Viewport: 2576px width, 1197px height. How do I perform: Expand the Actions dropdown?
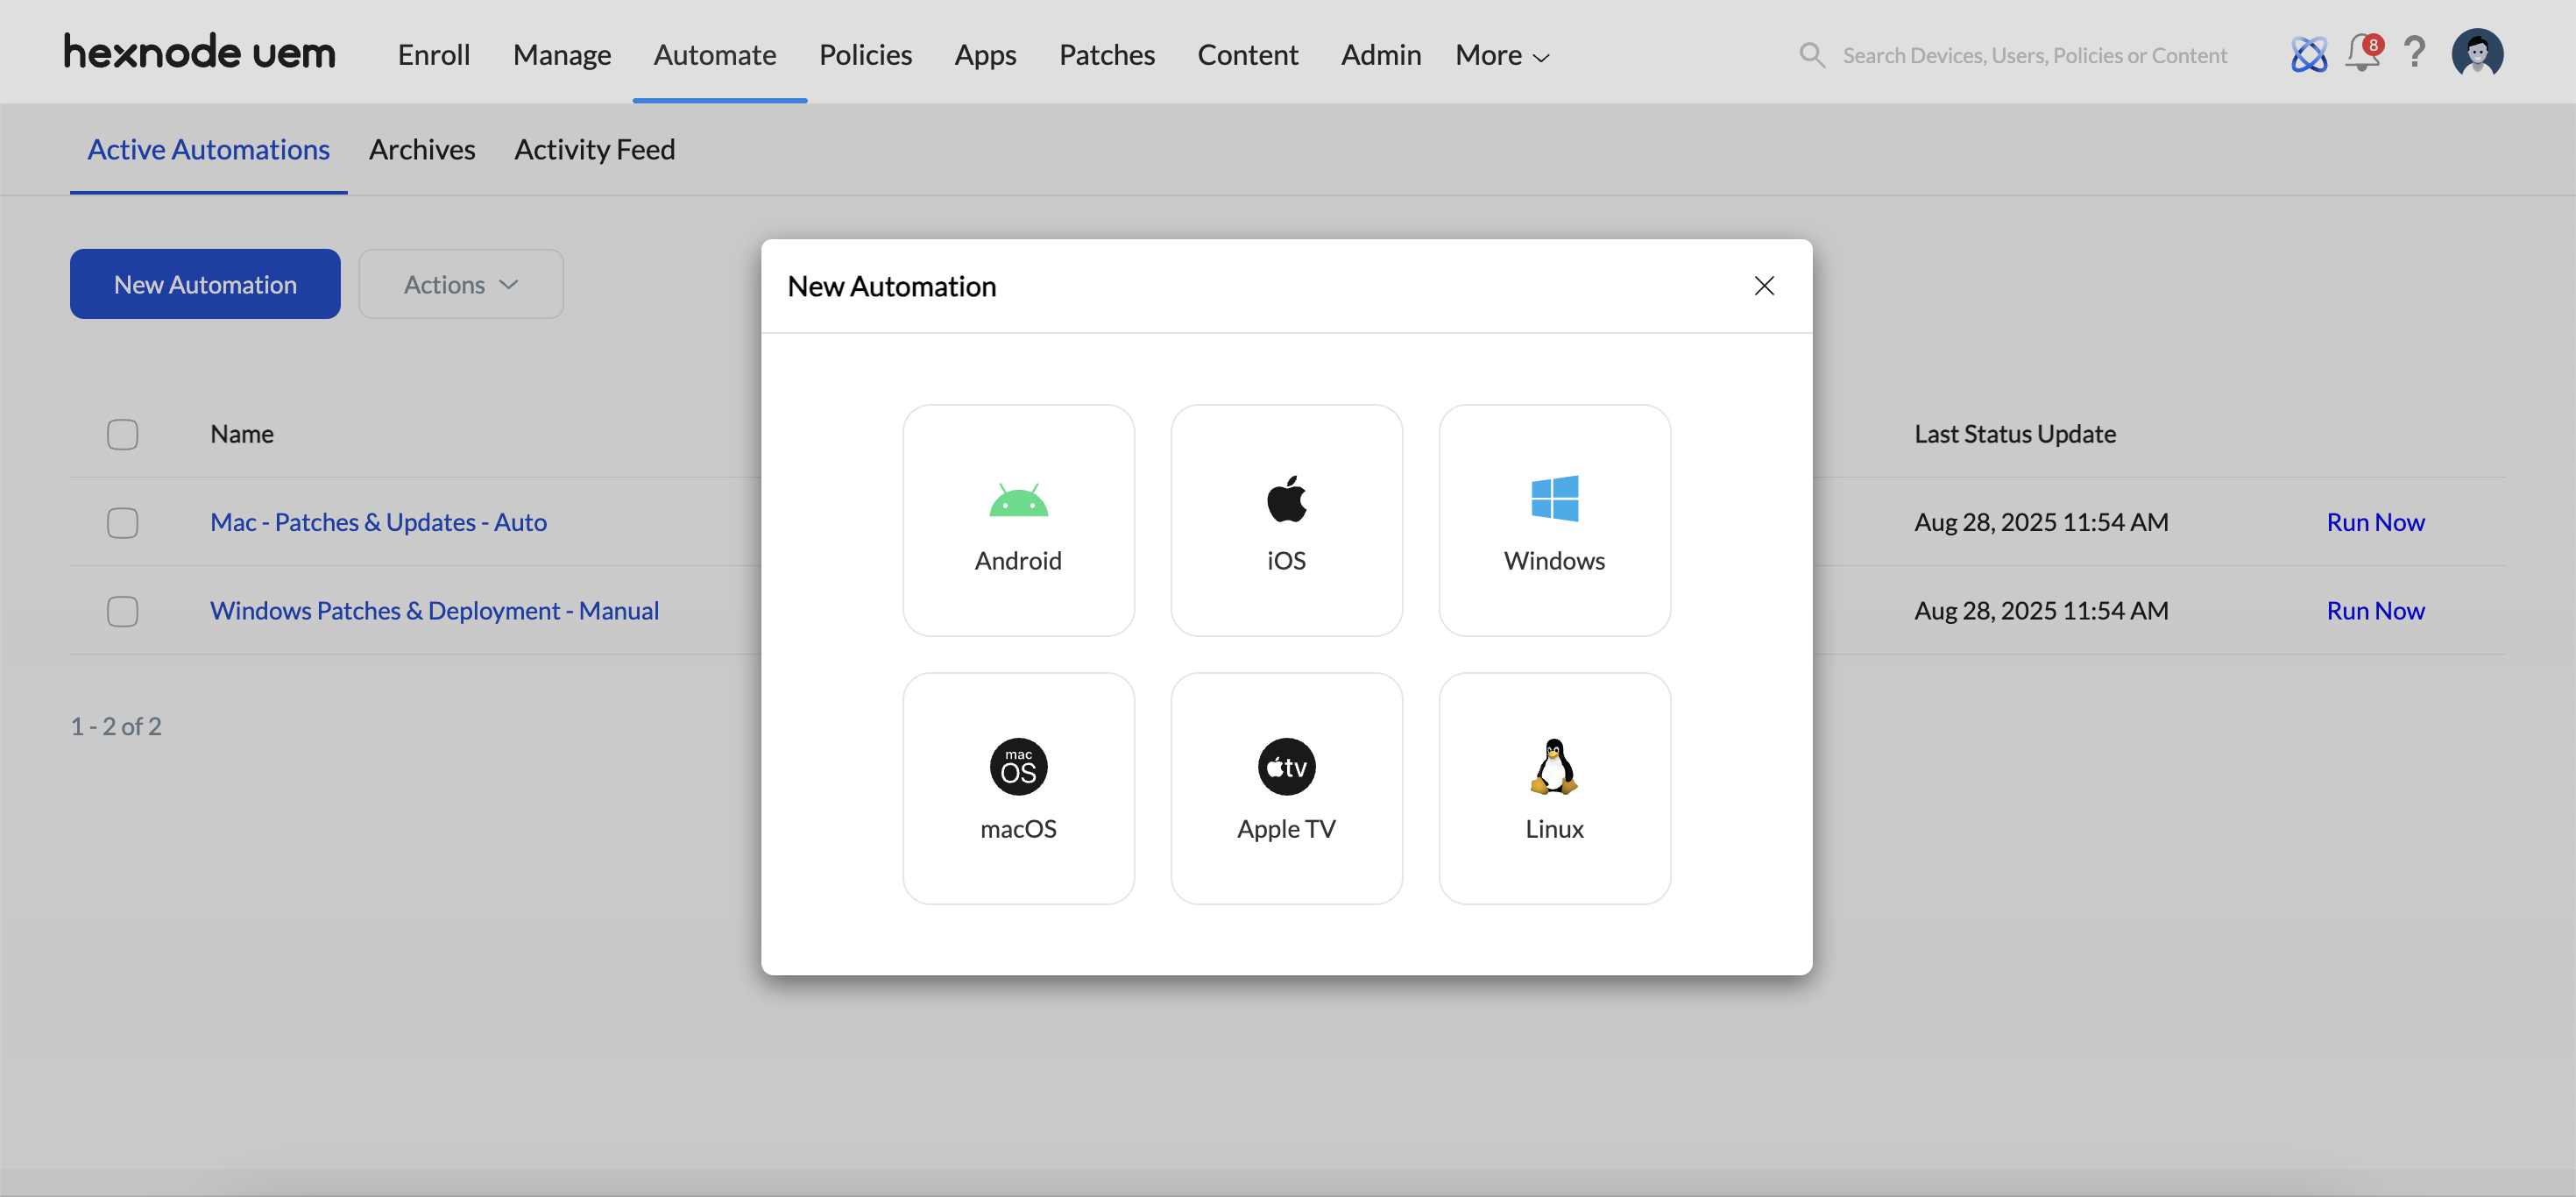coord(461,284)
